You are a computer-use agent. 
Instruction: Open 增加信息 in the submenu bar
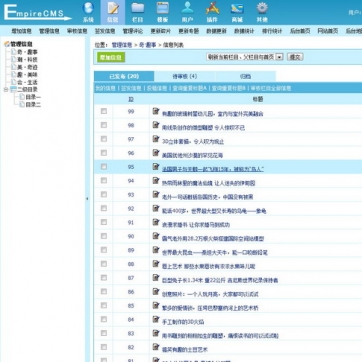pyautogui.click(x=21, y=31)
